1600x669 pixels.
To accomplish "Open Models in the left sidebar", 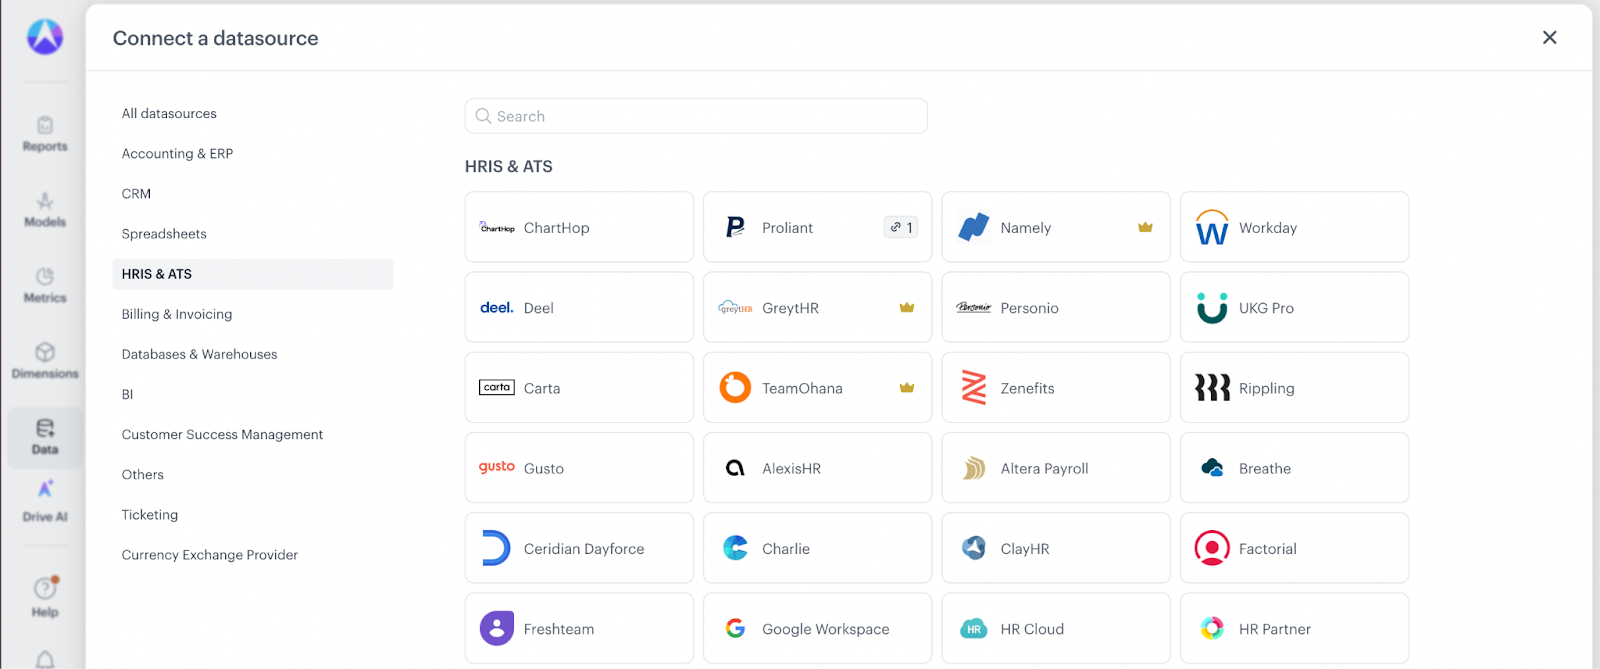I will (x=45, y=210).
